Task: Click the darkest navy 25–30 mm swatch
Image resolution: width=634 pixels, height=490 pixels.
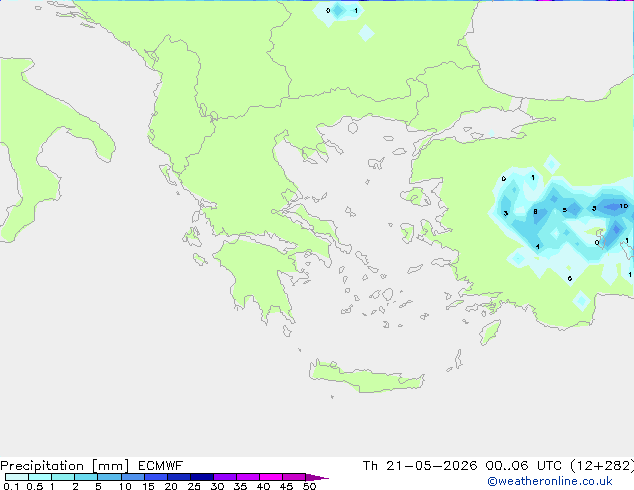Action: pyautogui.click(x=202, y=477)
